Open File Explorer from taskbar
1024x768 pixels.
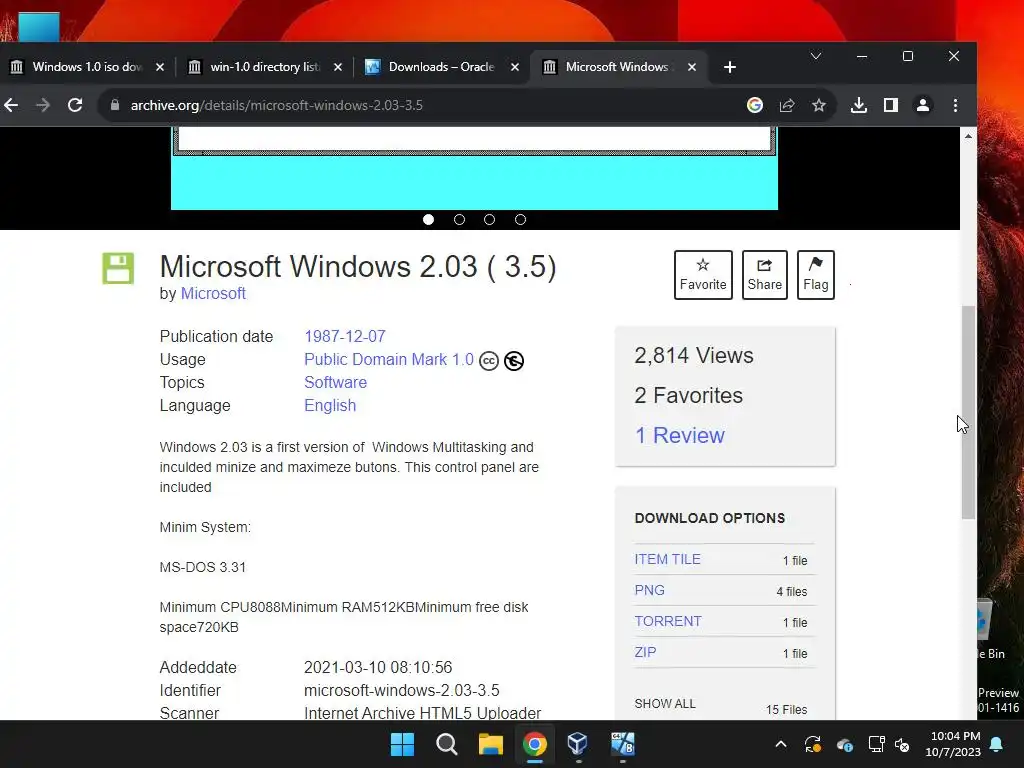tap(490, 744)
